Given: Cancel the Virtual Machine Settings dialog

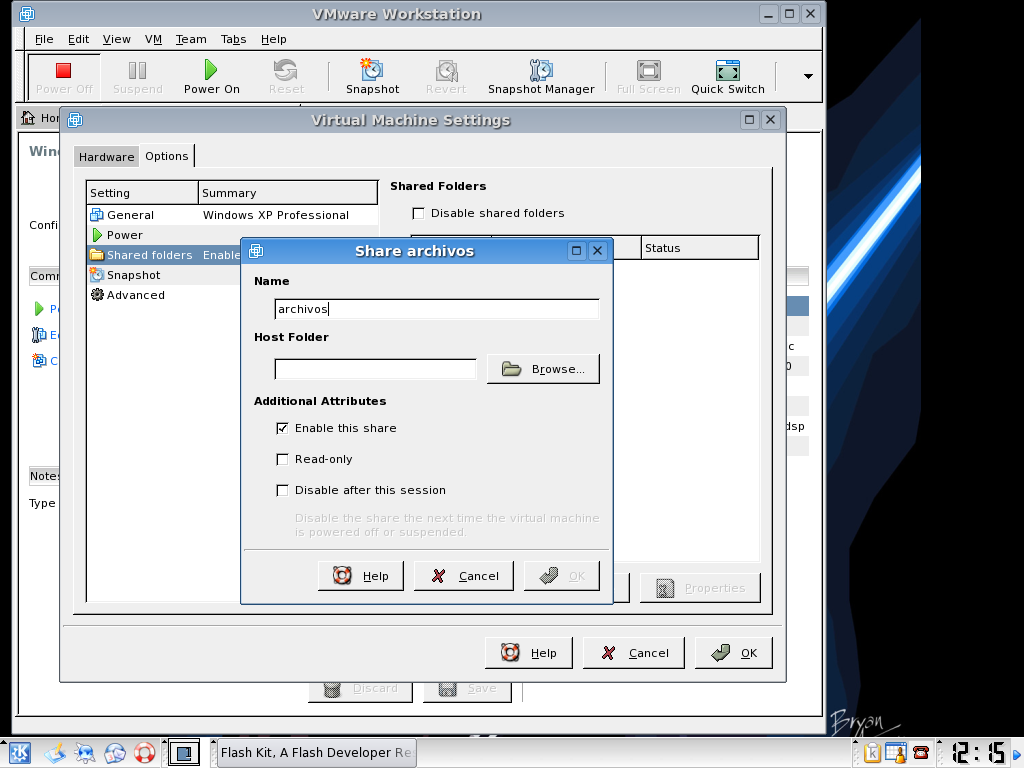Looking at the screenshot, I should pyautogui.click(x=633, y=653).
